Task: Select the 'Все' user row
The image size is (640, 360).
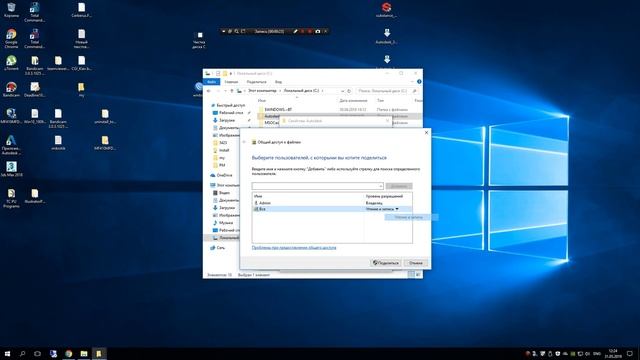Action: click(332, 209)
